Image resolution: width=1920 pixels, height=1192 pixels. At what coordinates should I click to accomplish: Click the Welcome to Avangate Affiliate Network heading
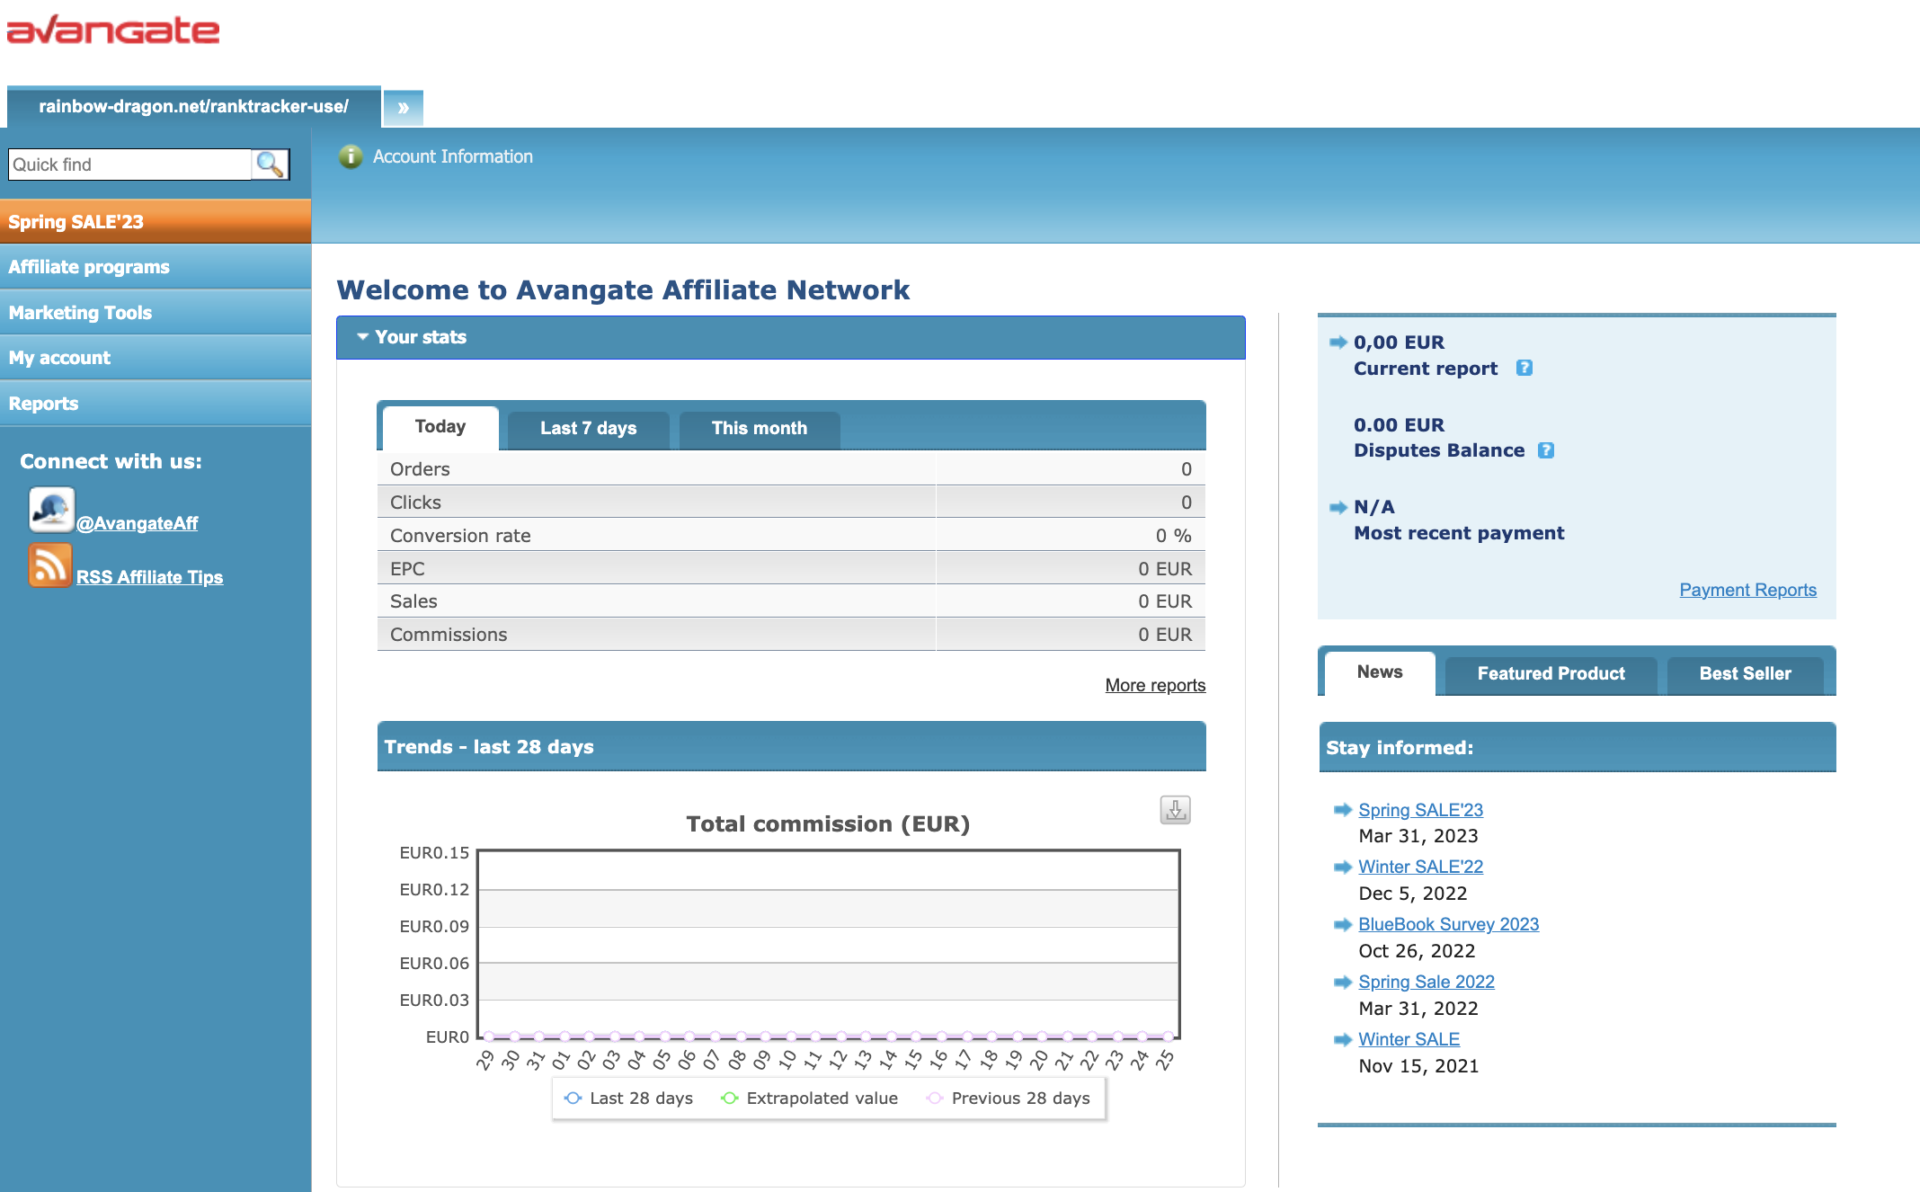623,290
